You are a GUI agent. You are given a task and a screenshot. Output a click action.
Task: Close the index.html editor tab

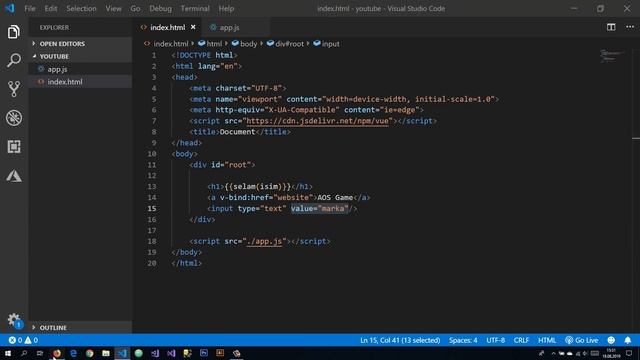pos(193,27)
